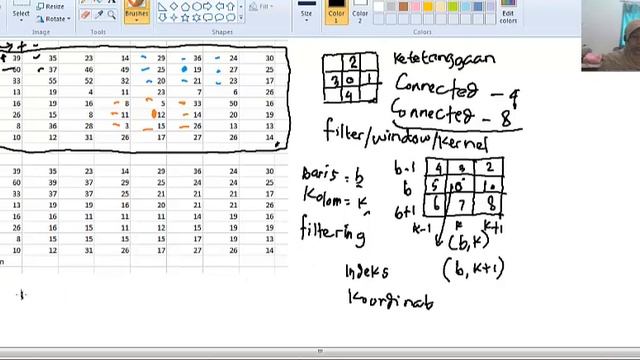
Task: Pick the white color swatch
Action: 379,7
